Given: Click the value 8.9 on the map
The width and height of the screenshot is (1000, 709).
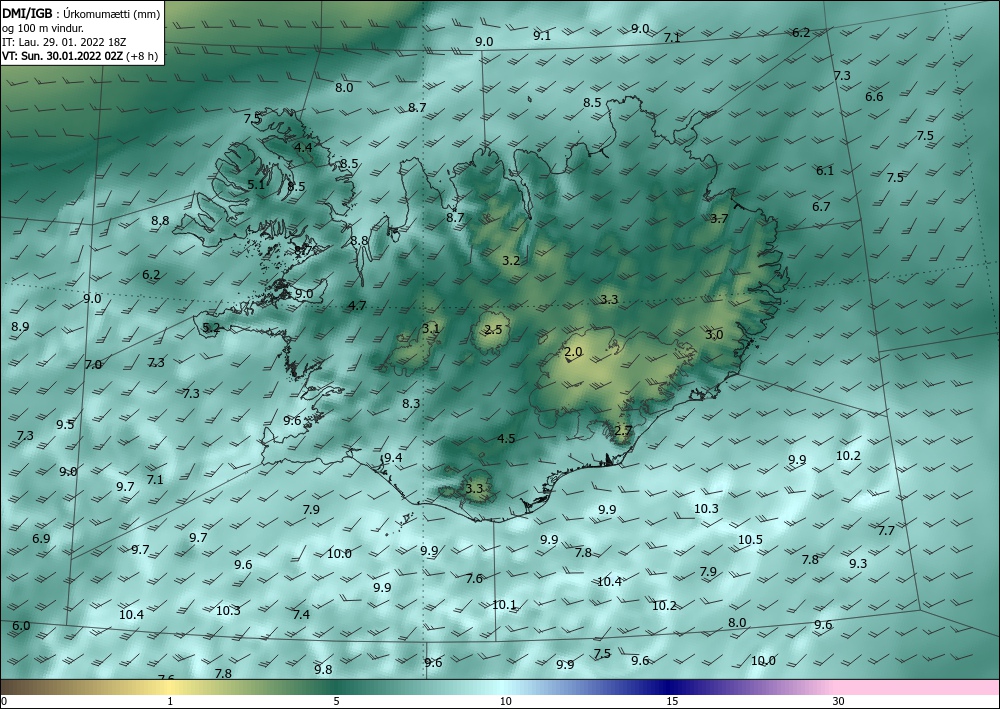Looking at the screenshot, I should tap(20, 327).
